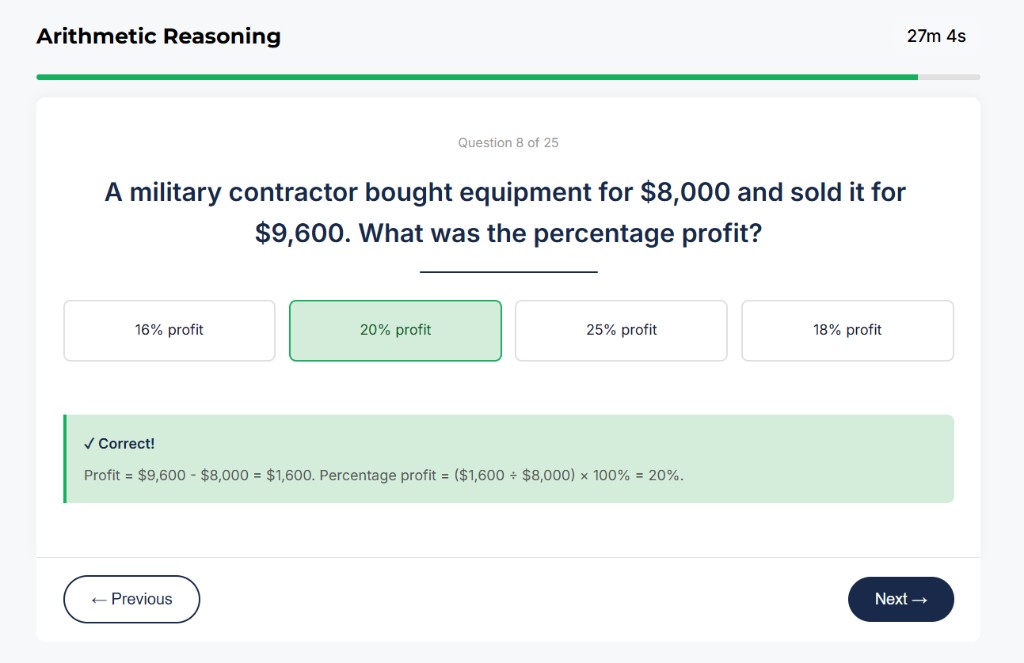Click the left arrow in Previous button
Screen dimensions: 1024x663
click(x=98, y=599)
